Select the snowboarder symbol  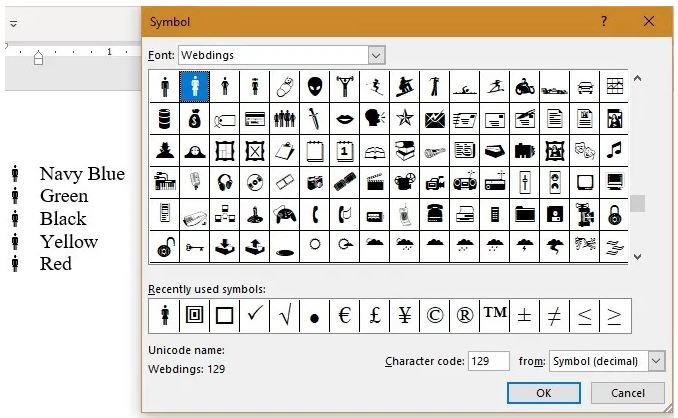(x=405, y=86)
